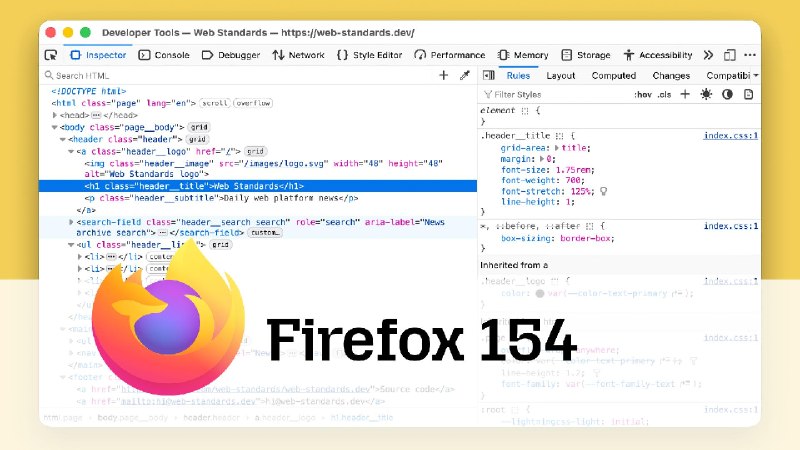The height and width of the screenshot is (450, 800).
Task: Expand the sidebar tabs overflow arrow
Action: (756, 76)
